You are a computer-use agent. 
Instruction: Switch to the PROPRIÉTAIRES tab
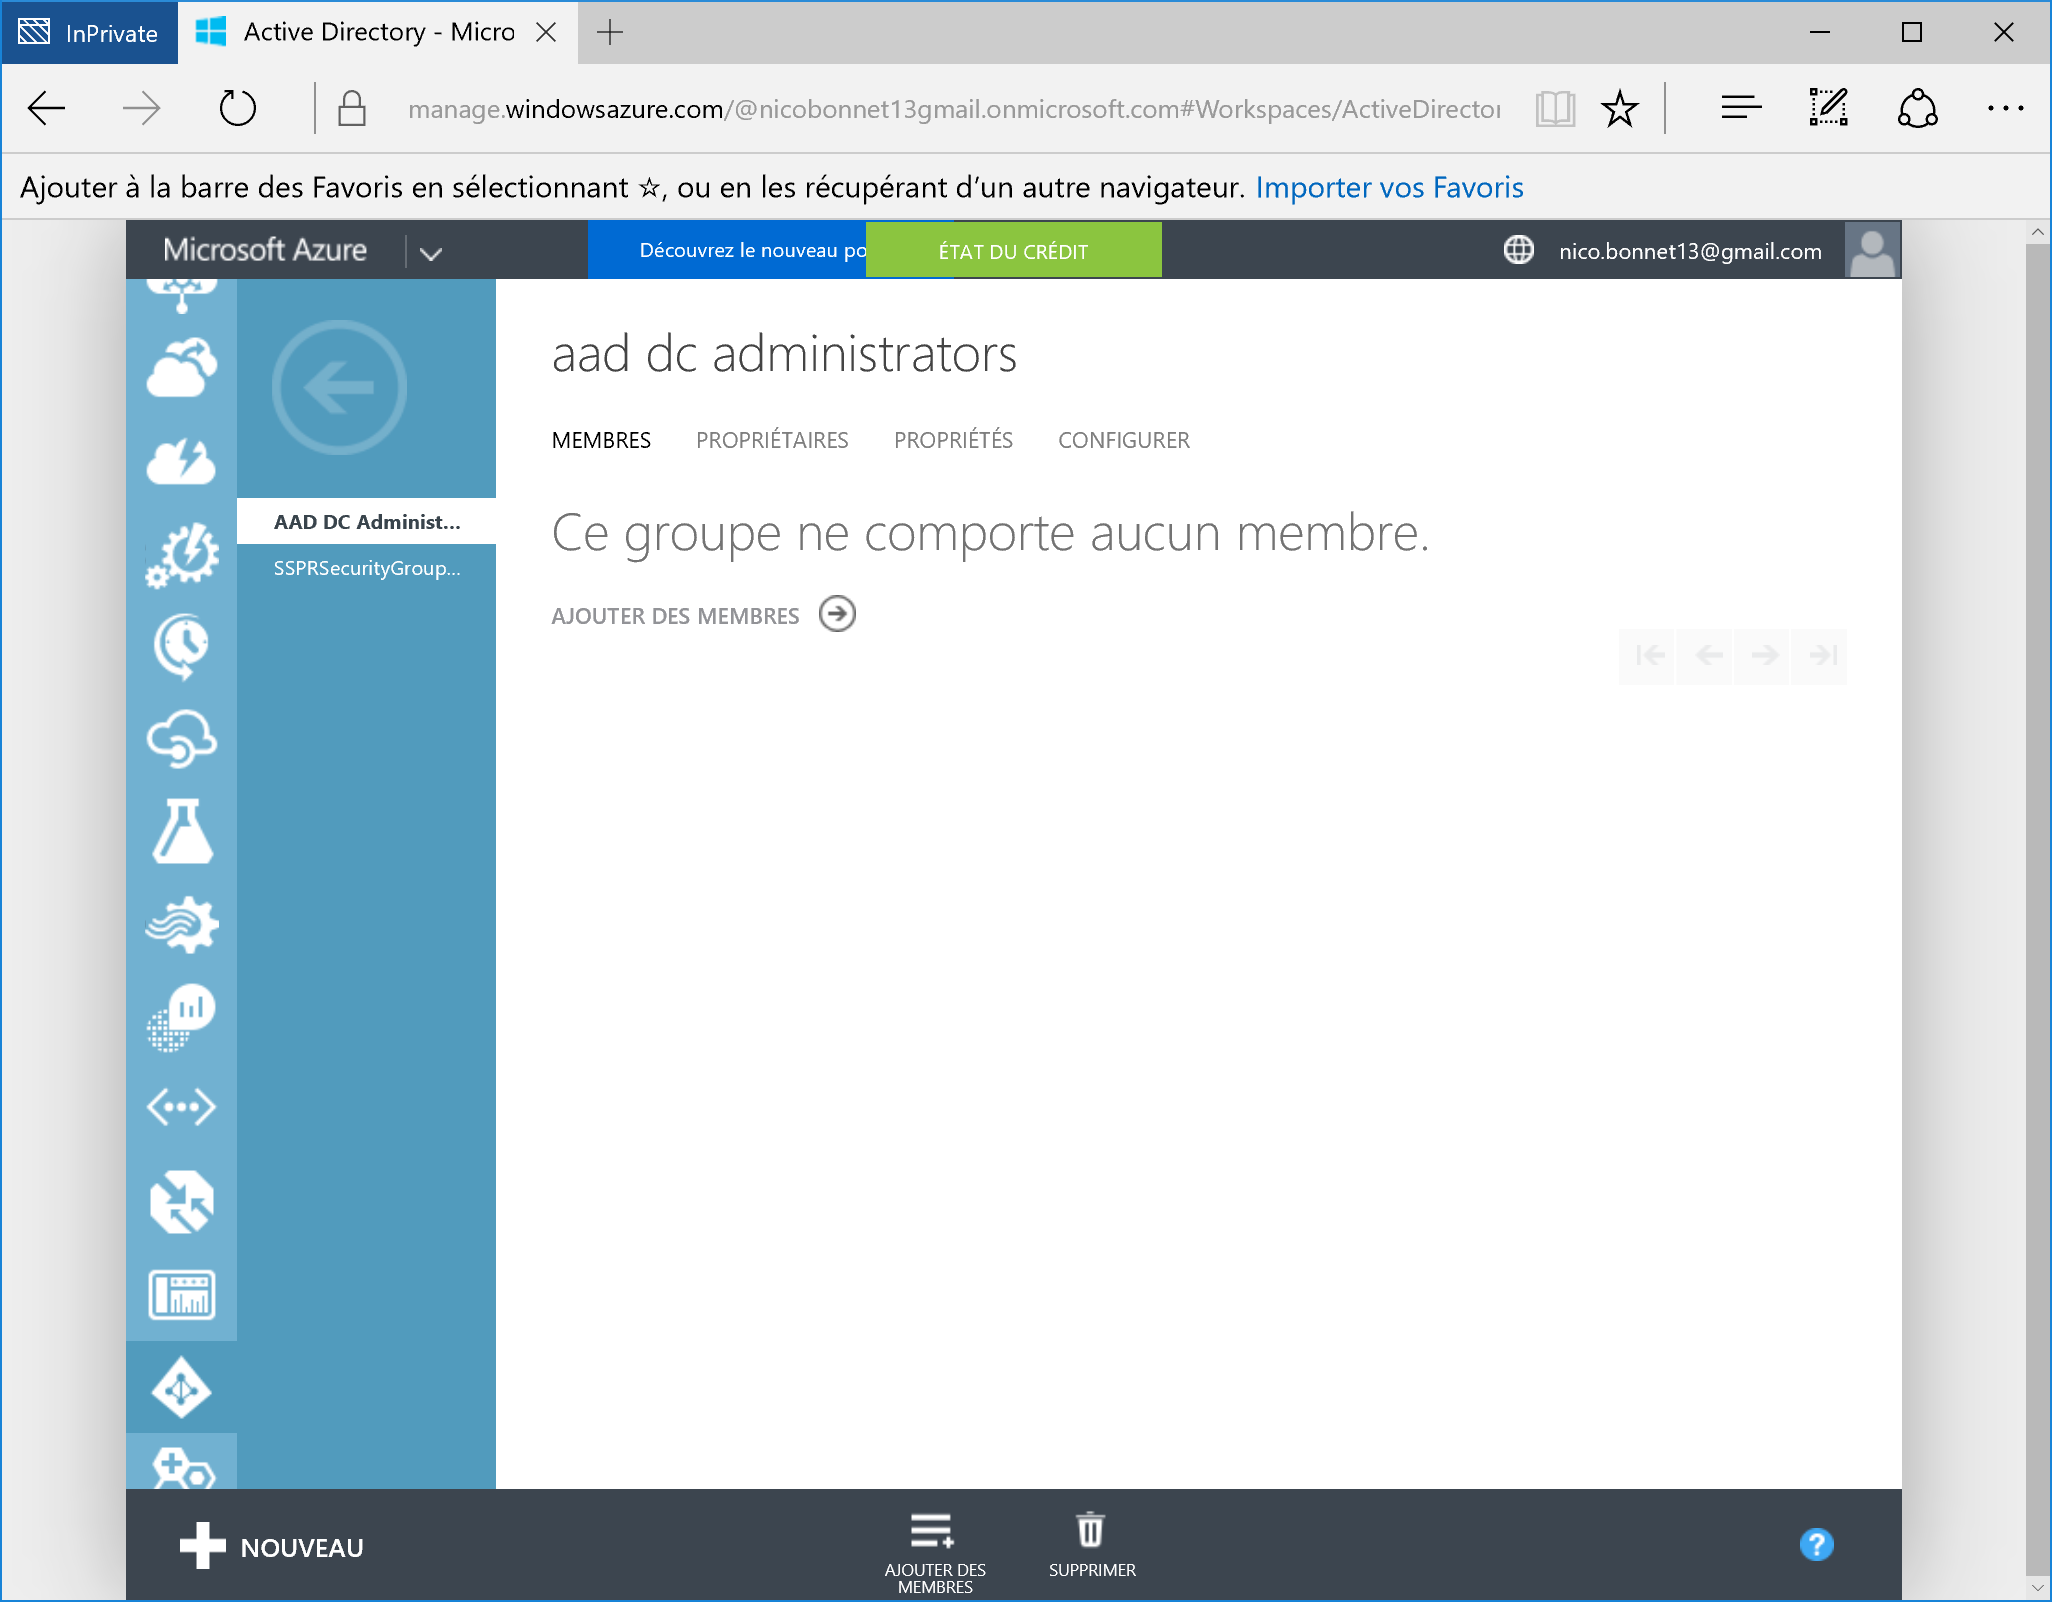[771, 440]
